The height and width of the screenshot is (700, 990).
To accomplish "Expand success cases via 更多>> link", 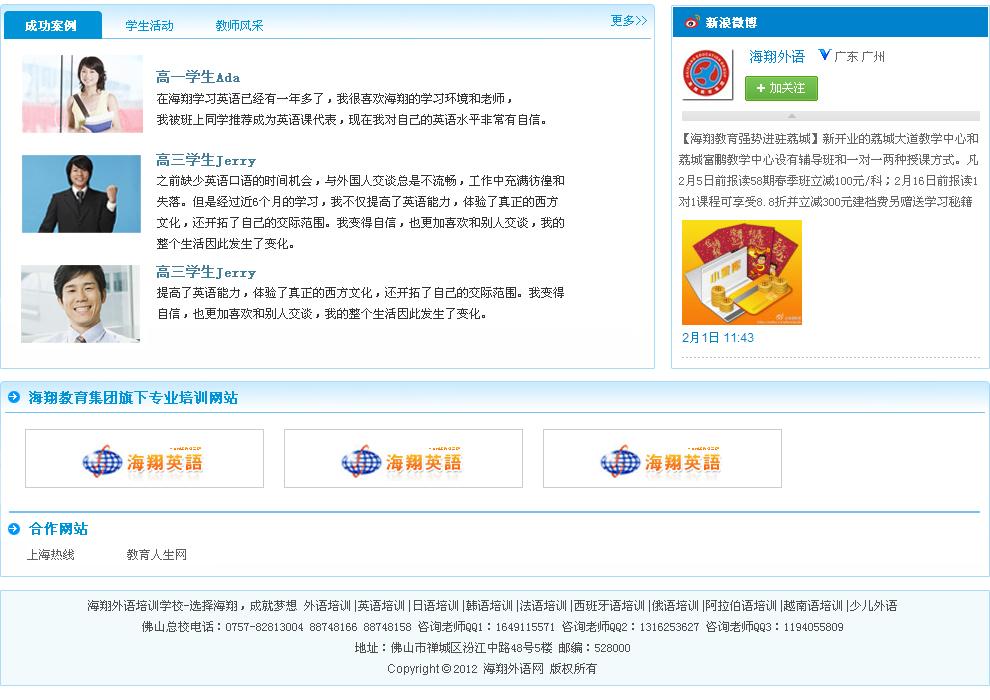I will [629, 21].
